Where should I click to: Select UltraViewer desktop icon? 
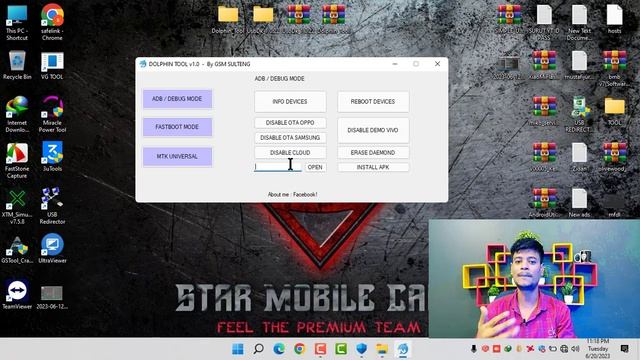tap(52, 249)
